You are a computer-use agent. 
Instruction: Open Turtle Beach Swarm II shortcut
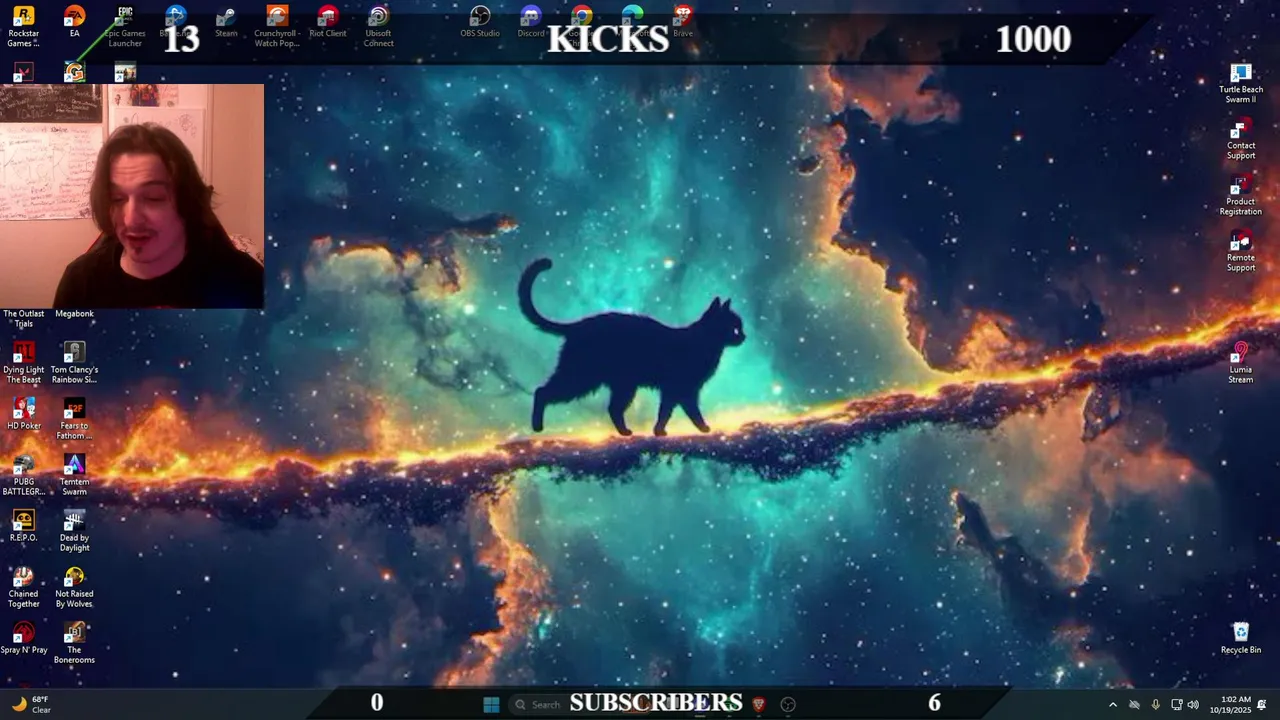click(x=1241, y=83)
